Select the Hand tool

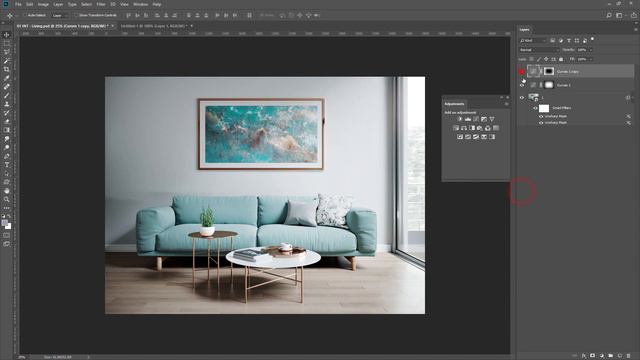click(7, 191)
